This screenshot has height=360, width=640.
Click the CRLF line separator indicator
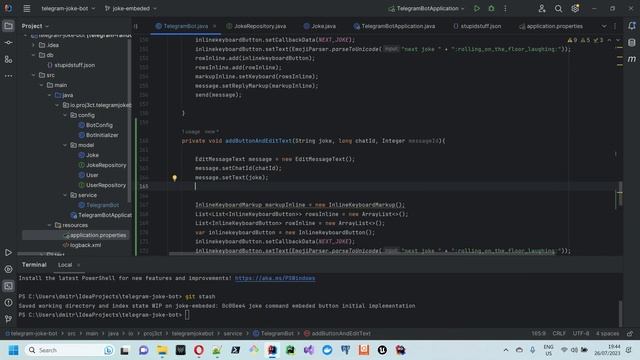559,333
